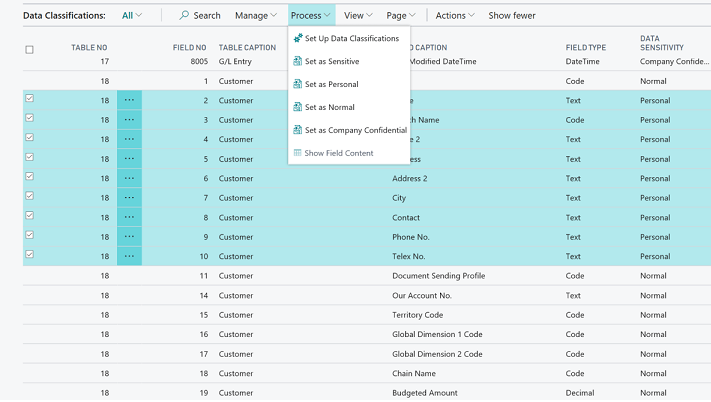
Task: Choose Set as Company Confidential
Action: click(349, 130)
